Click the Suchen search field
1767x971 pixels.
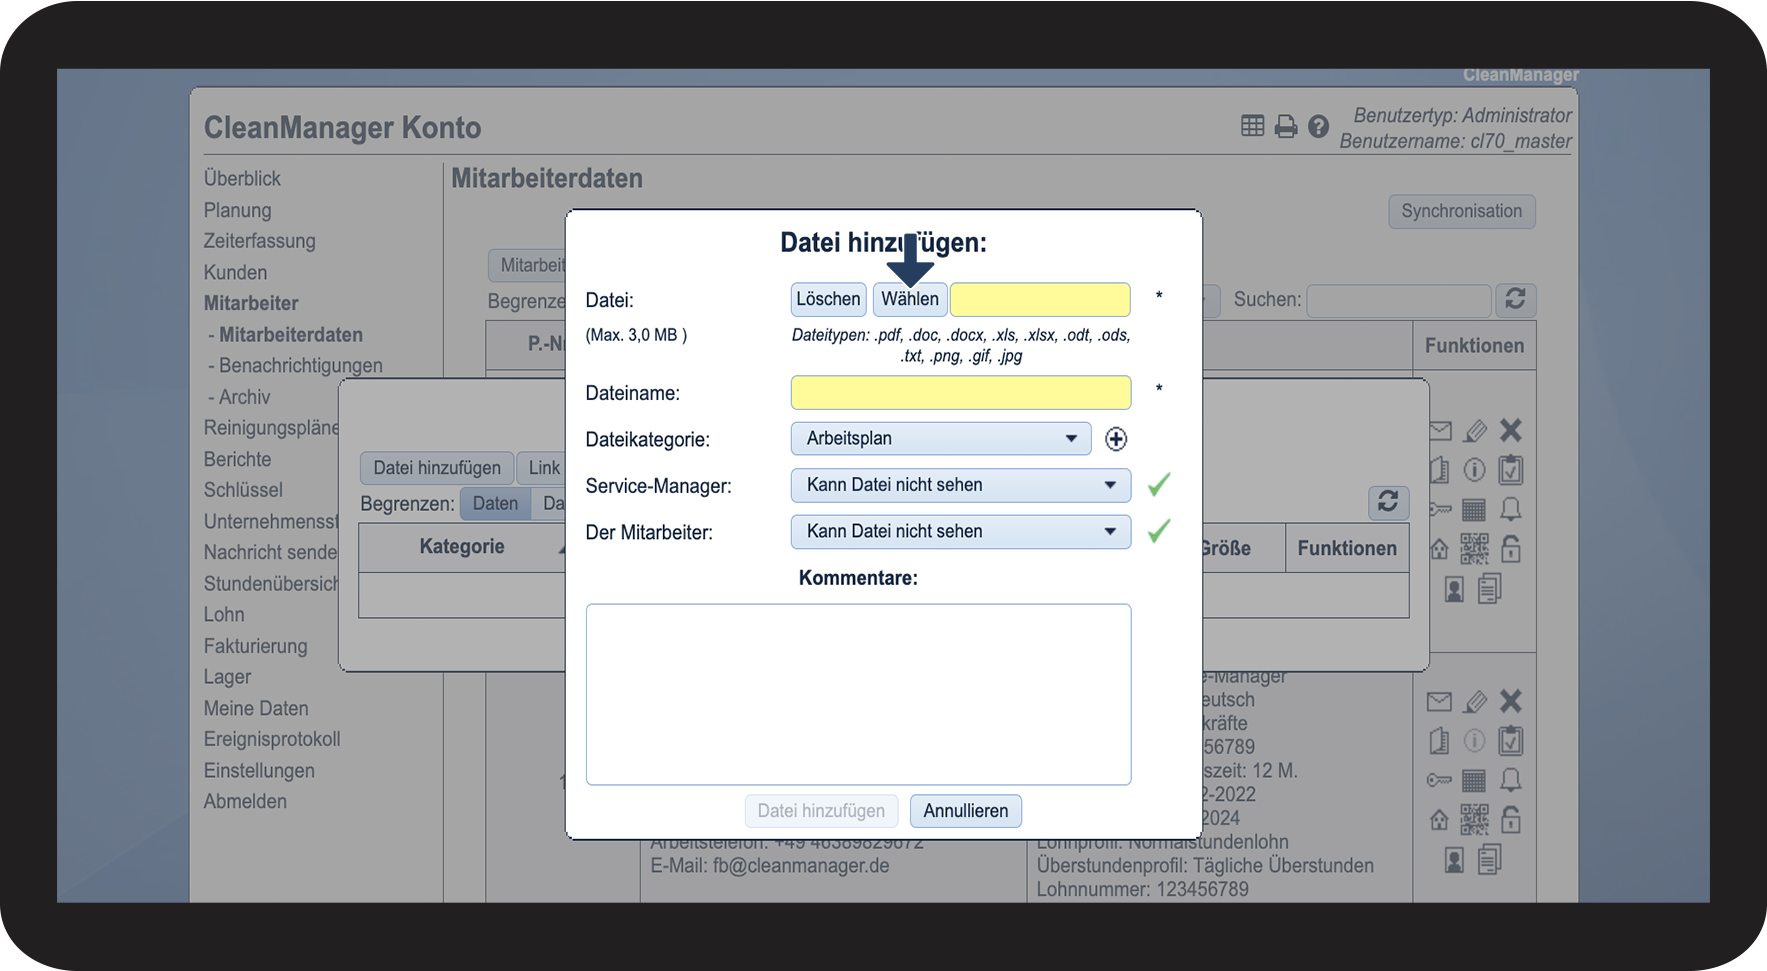click(1398, 300)
